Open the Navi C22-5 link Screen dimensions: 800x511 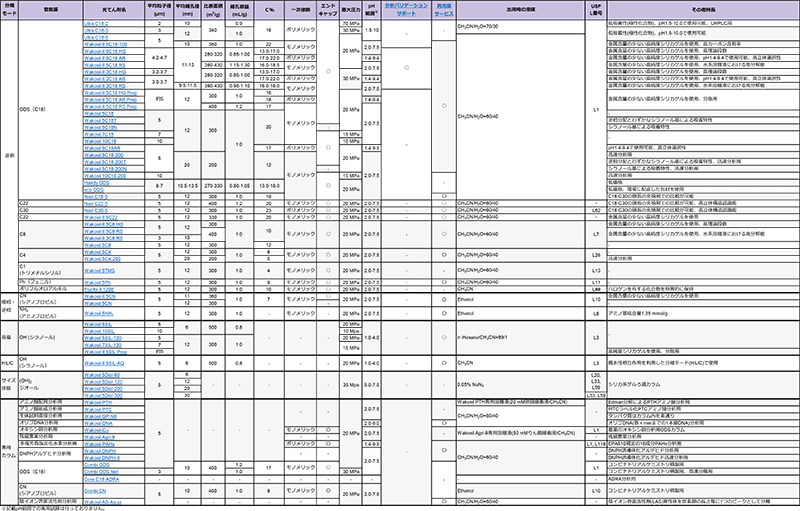96,203
